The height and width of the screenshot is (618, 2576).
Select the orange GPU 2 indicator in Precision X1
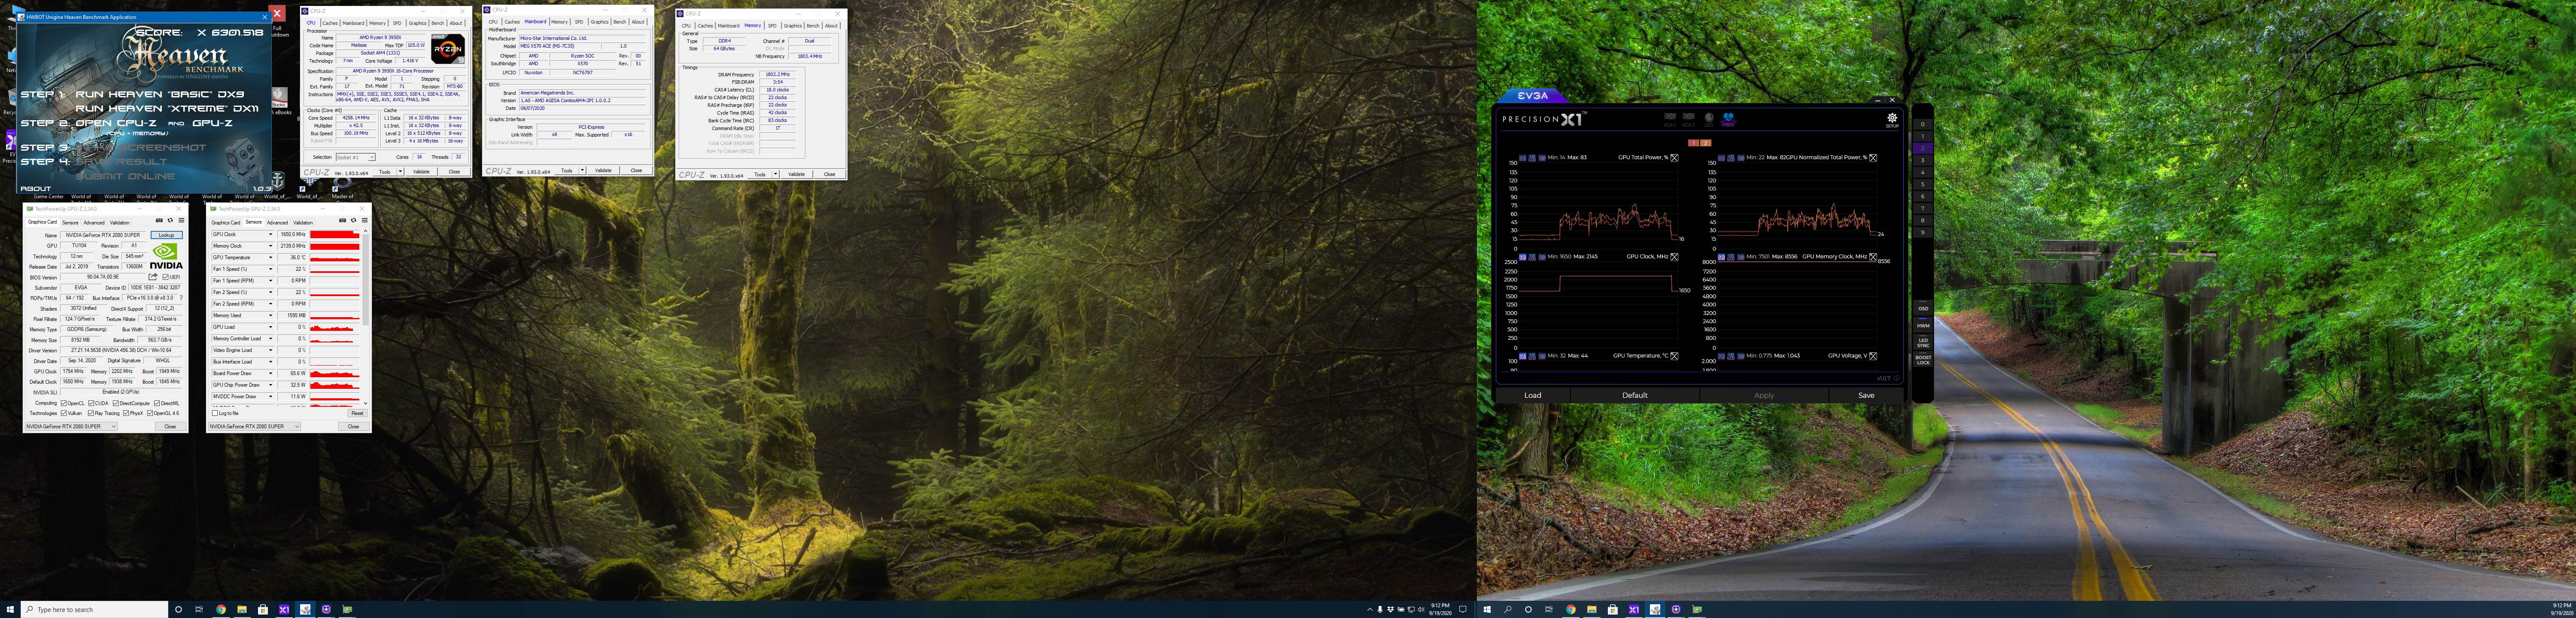coord(1706,143)
